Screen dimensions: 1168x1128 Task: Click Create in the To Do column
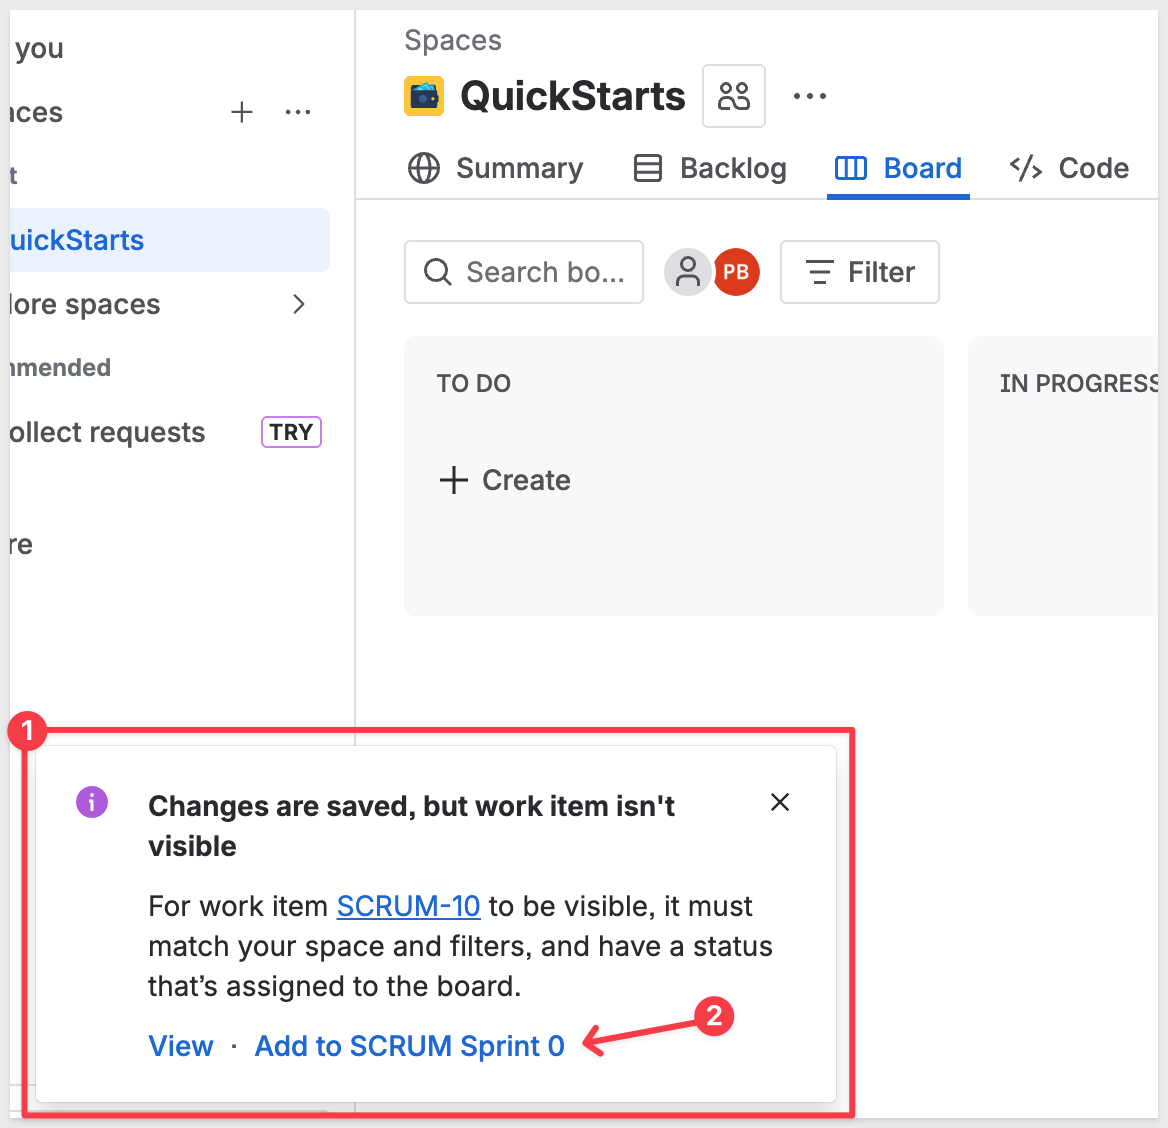(506, 480)
